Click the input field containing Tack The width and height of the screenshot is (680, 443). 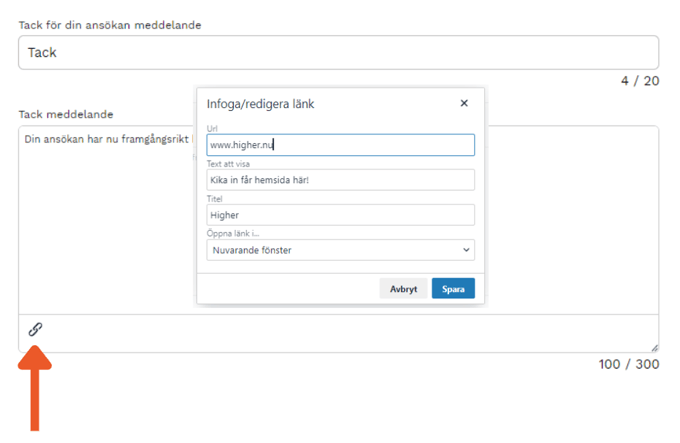[x=338, y=53]
